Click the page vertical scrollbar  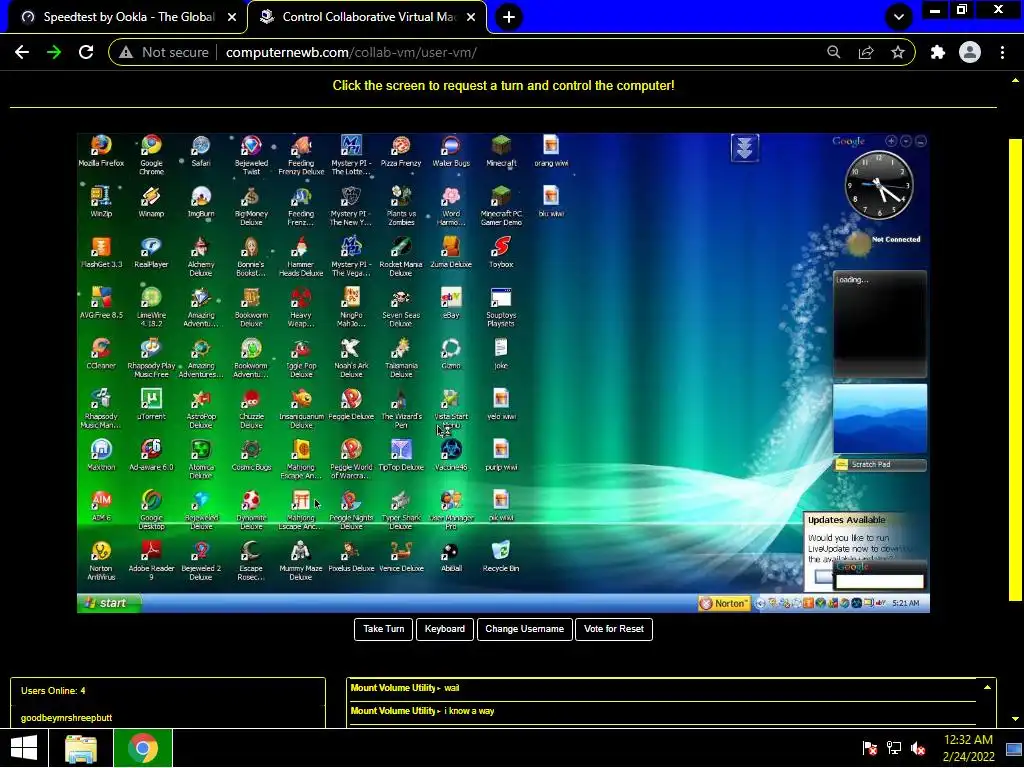1015,370
